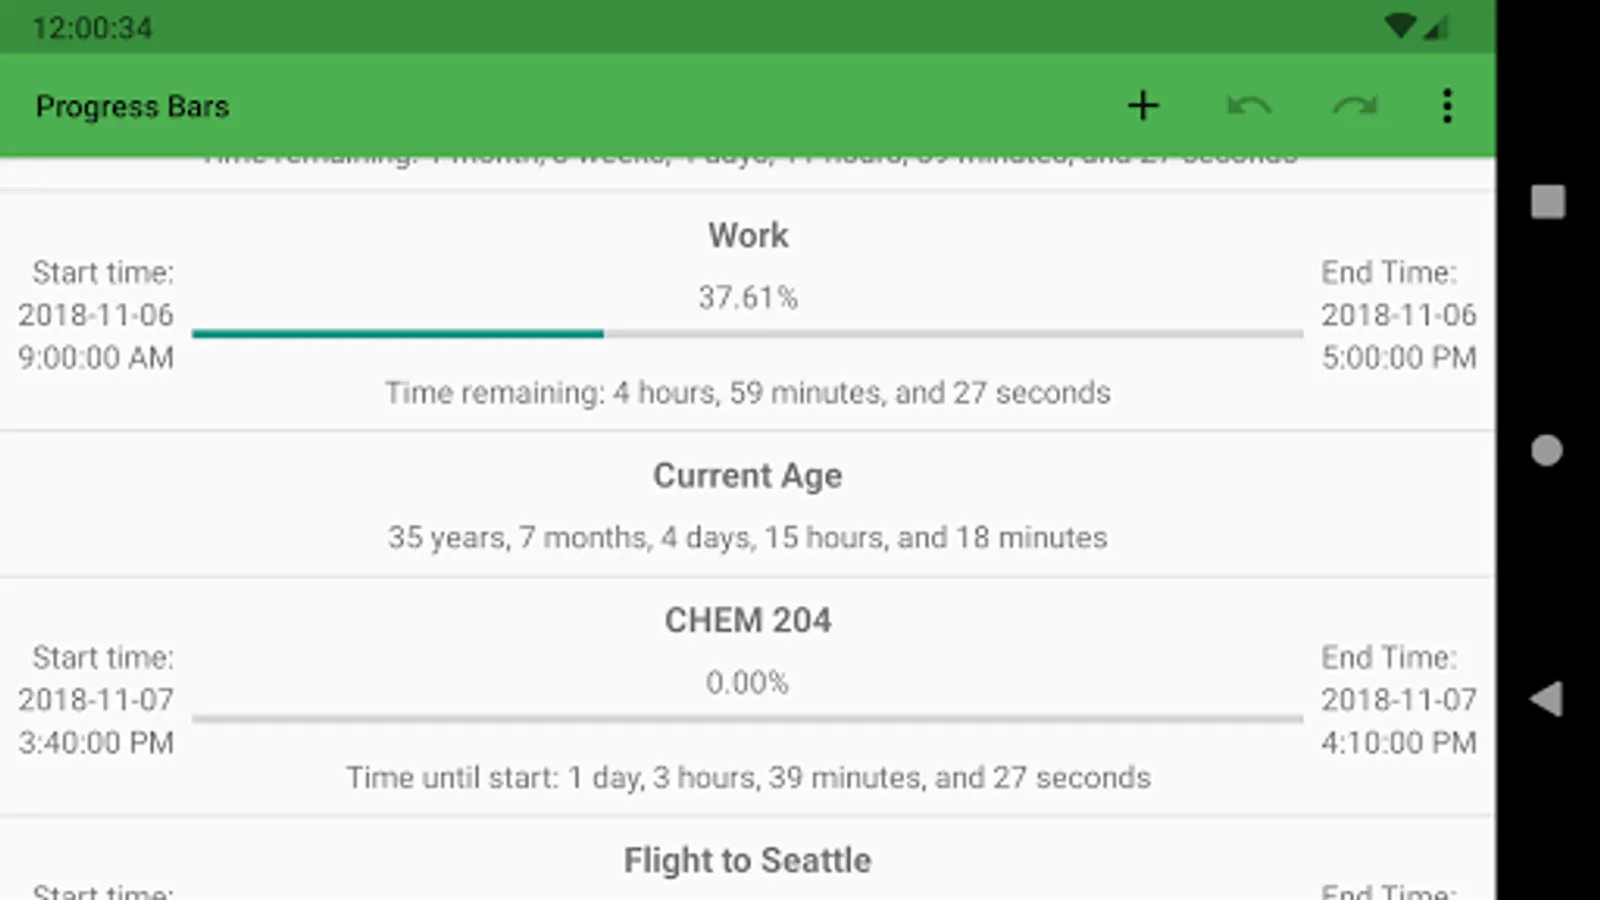Open the Flight to Seattle entry

(x=747, y=860)
